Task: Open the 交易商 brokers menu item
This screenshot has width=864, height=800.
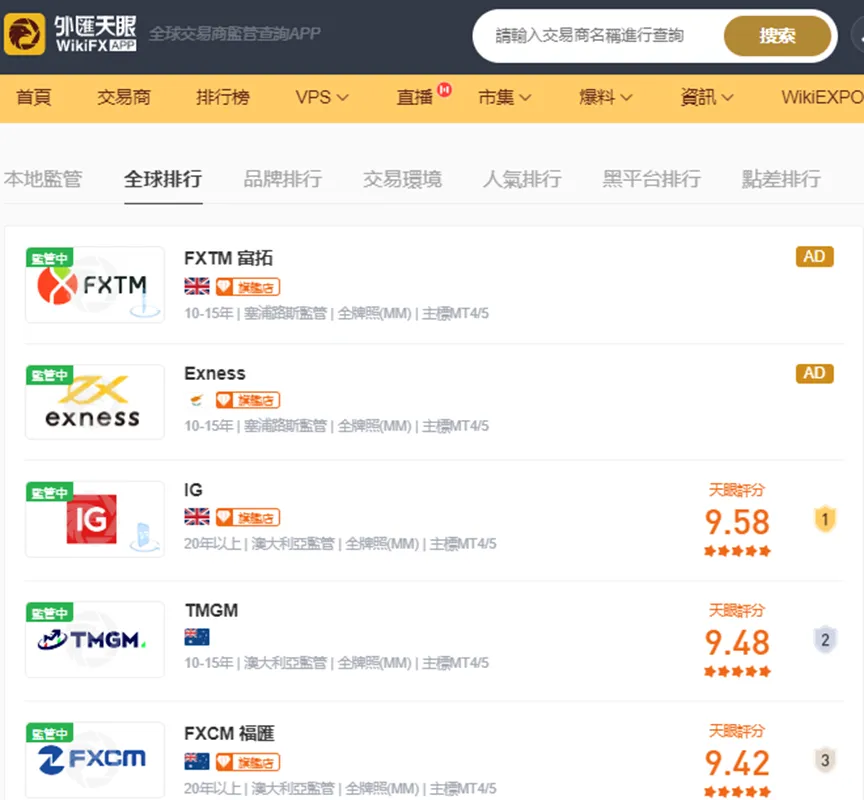Action: pyautogui.click(x=124, y=98)
